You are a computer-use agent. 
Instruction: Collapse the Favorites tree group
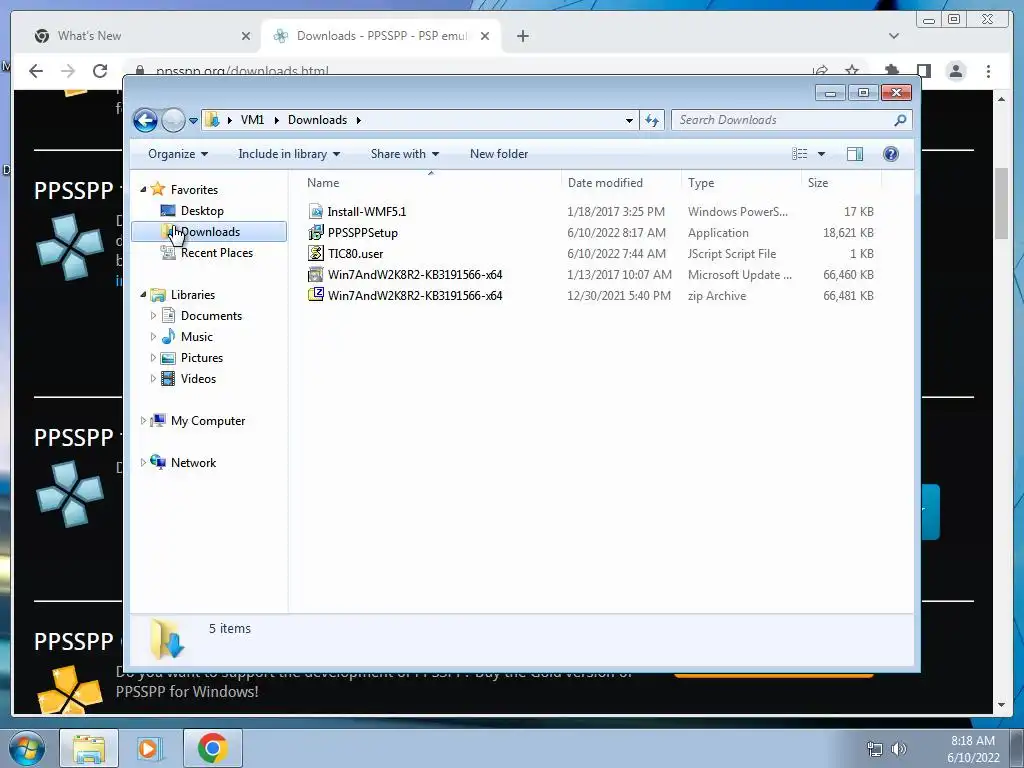[x=143, y=189]
